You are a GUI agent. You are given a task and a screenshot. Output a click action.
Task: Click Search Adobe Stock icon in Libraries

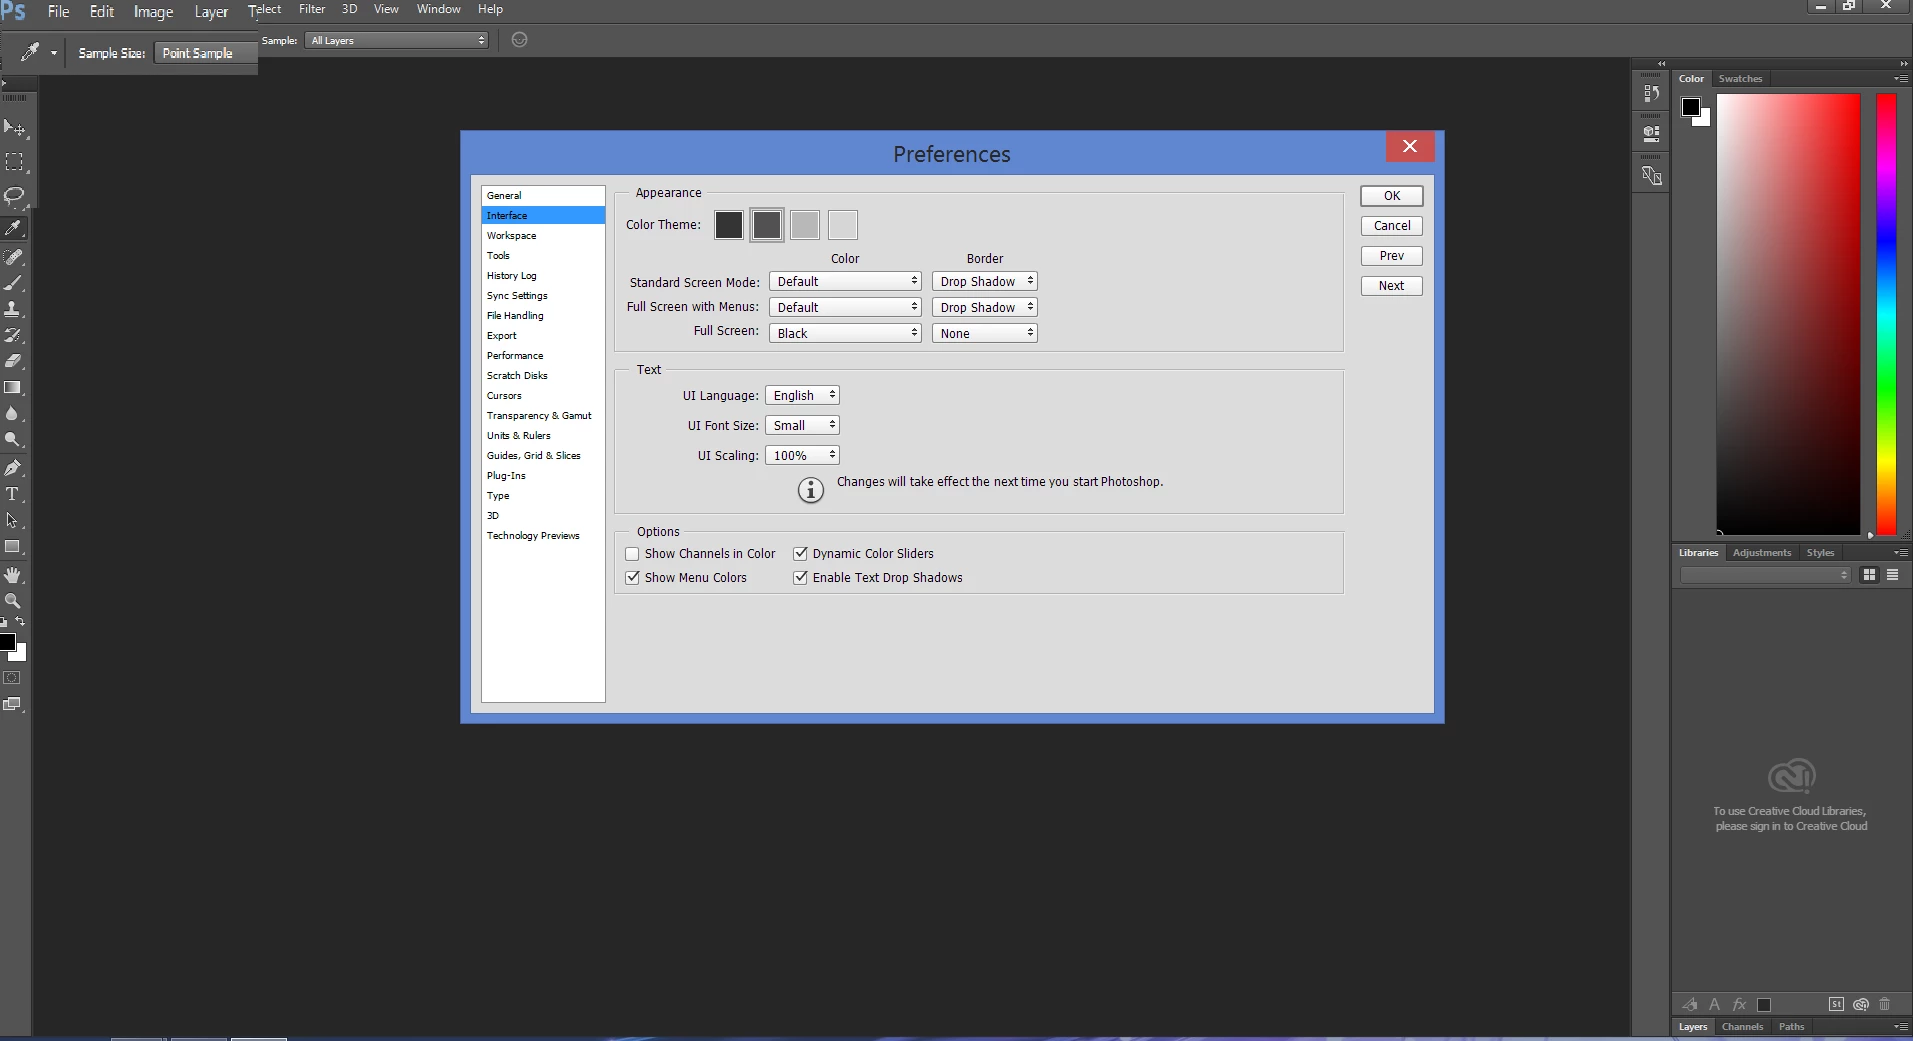(1836, 1004)
